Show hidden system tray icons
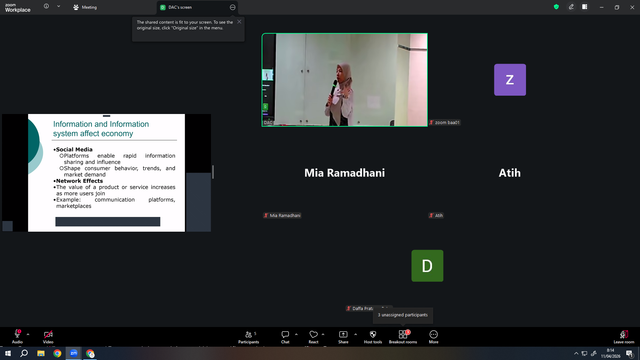This screenshot has width=640, height=360. 576,353
